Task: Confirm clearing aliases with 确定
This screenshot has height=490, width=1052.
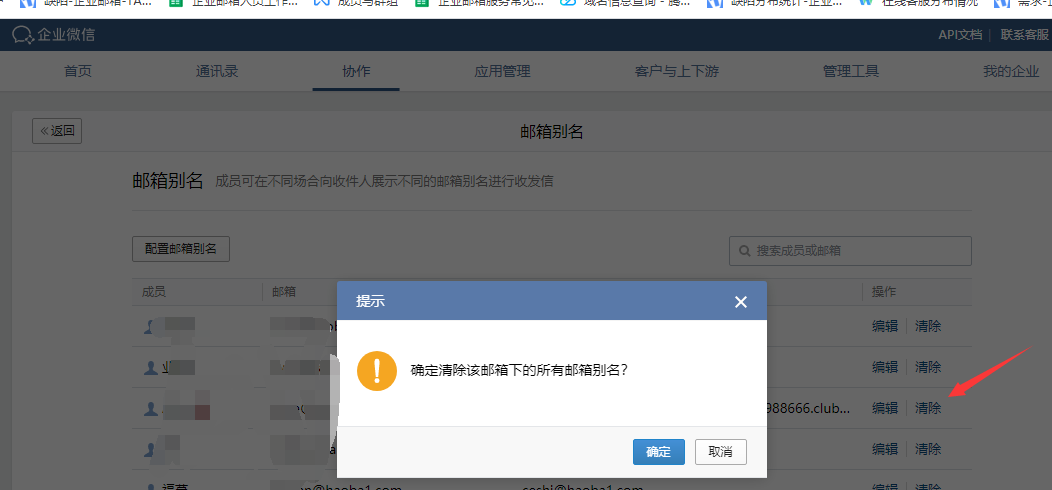Action: click(x=658, y=452)
